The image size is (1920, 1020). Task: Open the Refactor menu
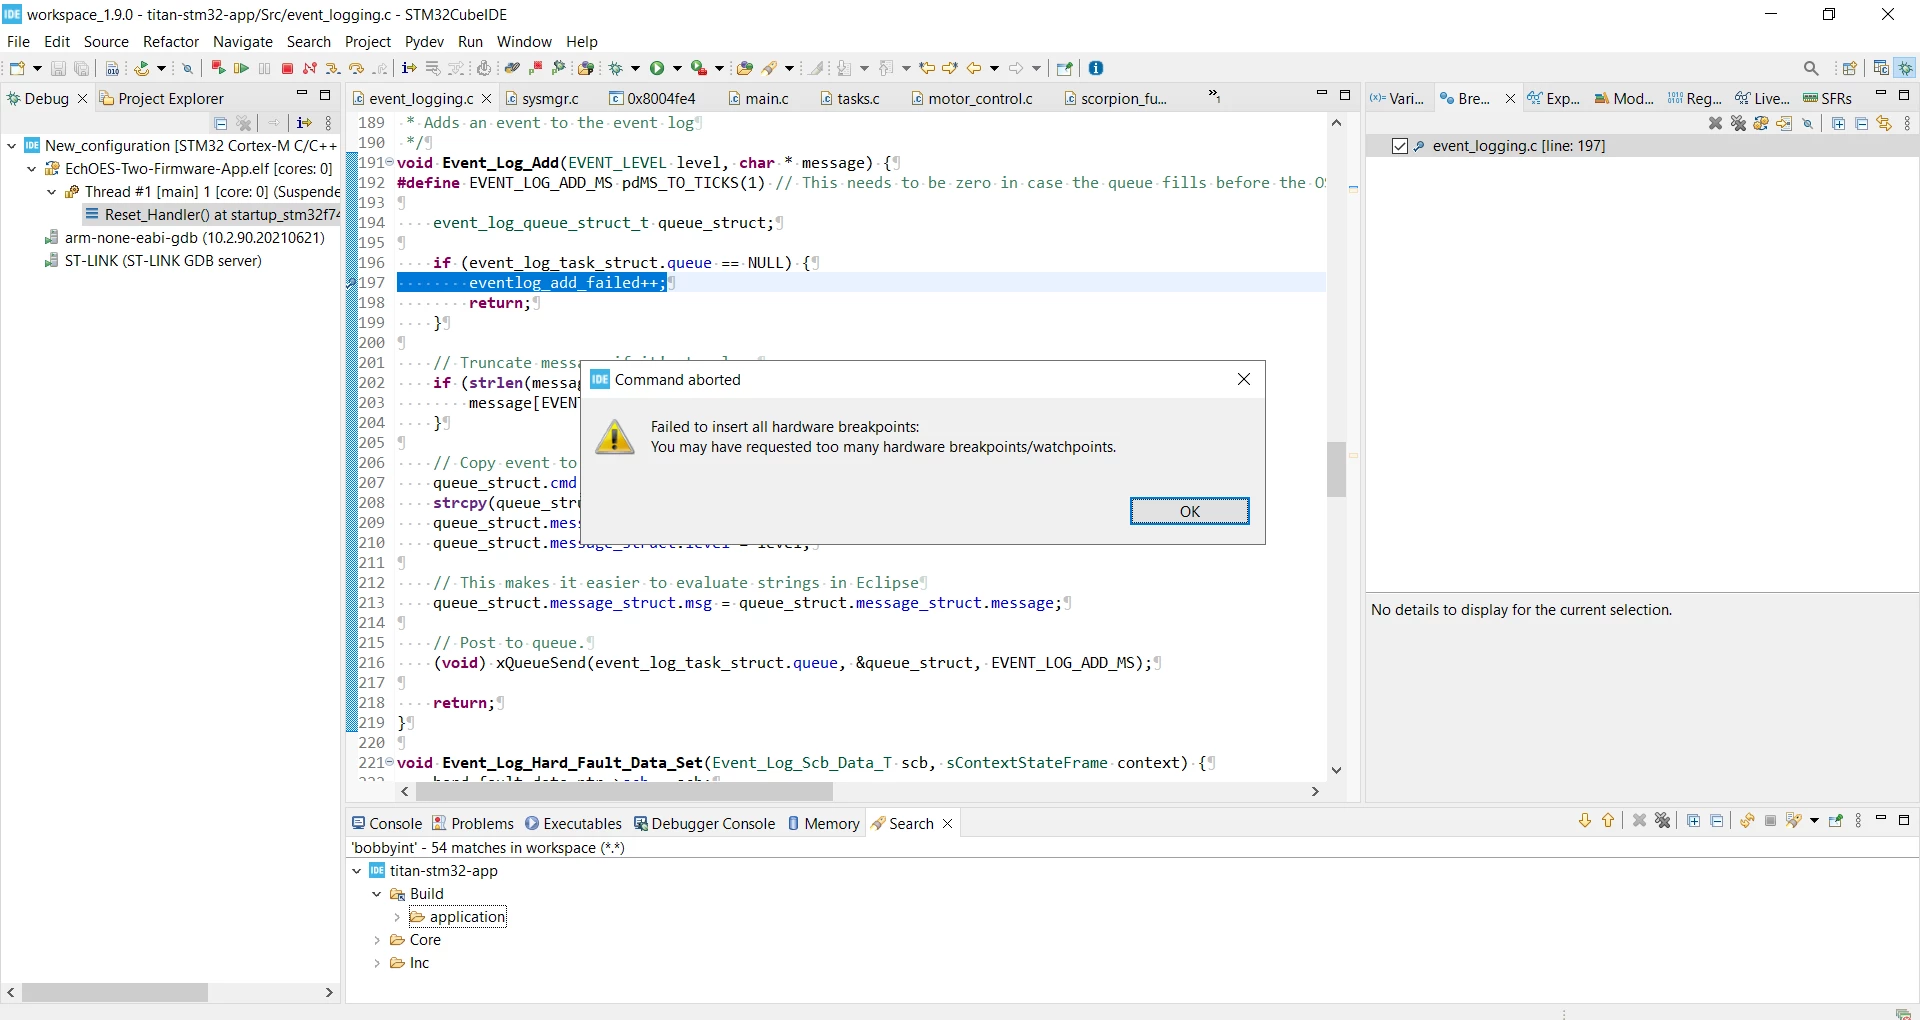pos(171,41)
